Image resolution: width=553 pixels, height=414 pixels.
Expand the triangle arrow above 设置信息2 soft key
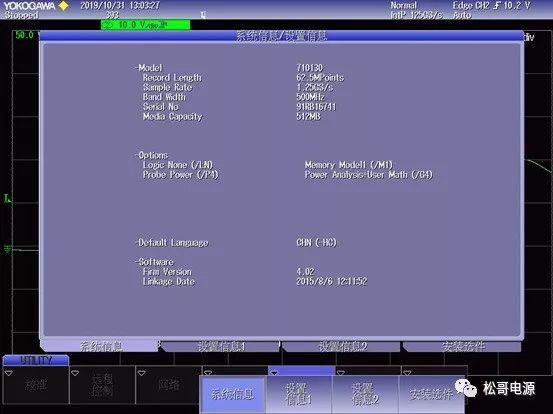(x=341, y=373)
